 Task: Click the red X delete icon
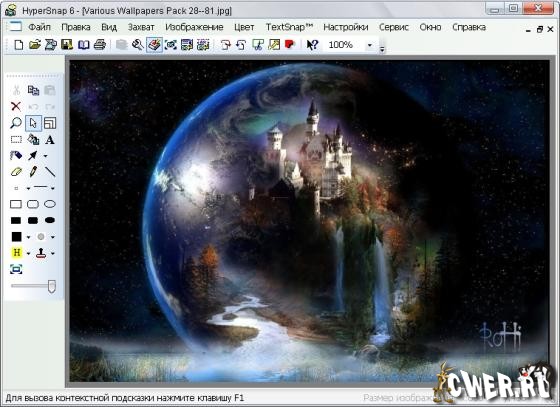16,106
